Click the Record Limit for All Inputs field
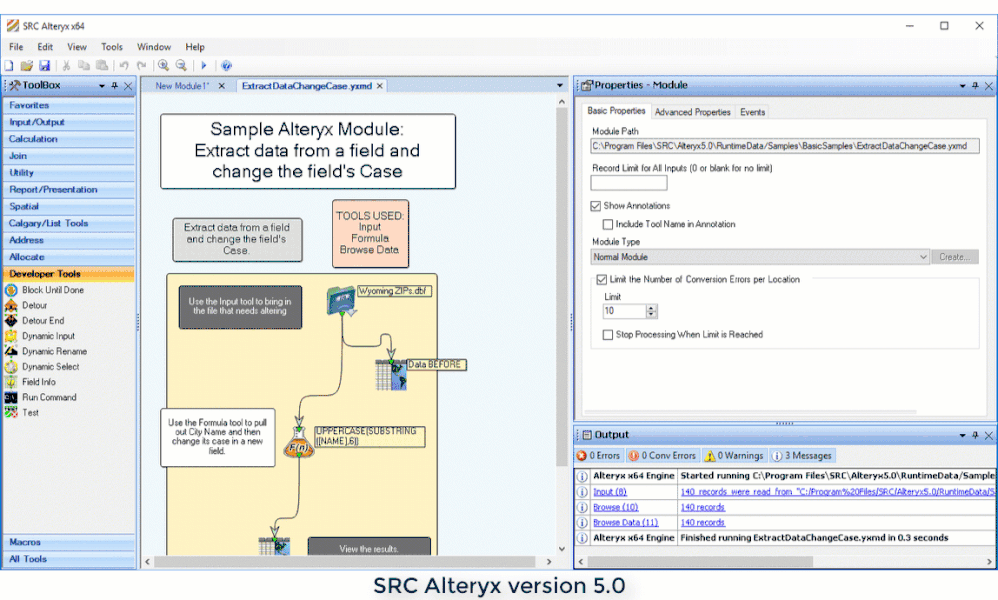Screen dimensions: 998x600 [x=629, y=183]
